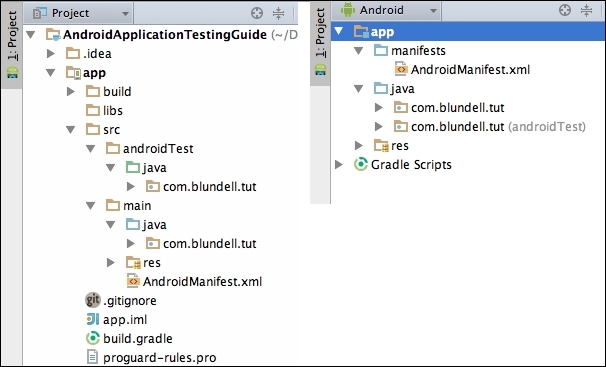Click scroll-from-source target icon in Project panel
Viewport: 606px width, 367px height.
(x=257, y=14)
